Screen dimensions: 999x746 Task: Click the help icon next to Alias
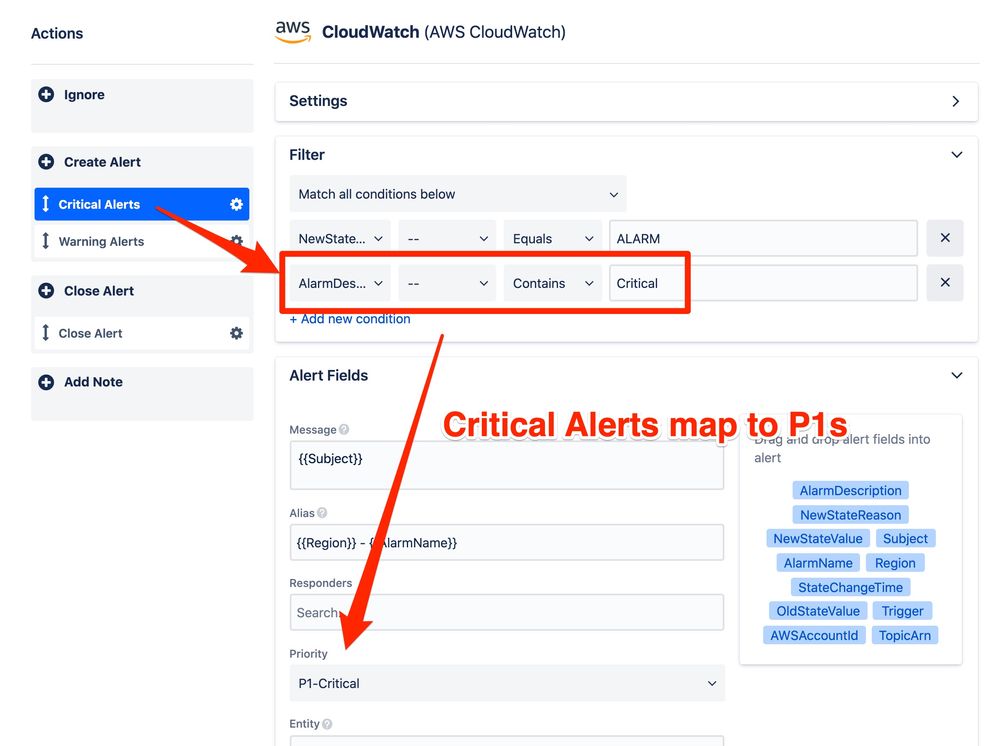[322, 513]
